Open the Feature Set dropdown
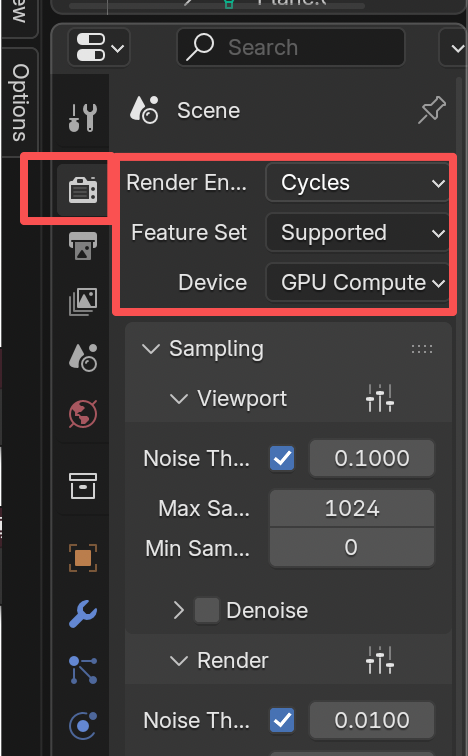Screen dimensions: 468x756 (359, 233)
